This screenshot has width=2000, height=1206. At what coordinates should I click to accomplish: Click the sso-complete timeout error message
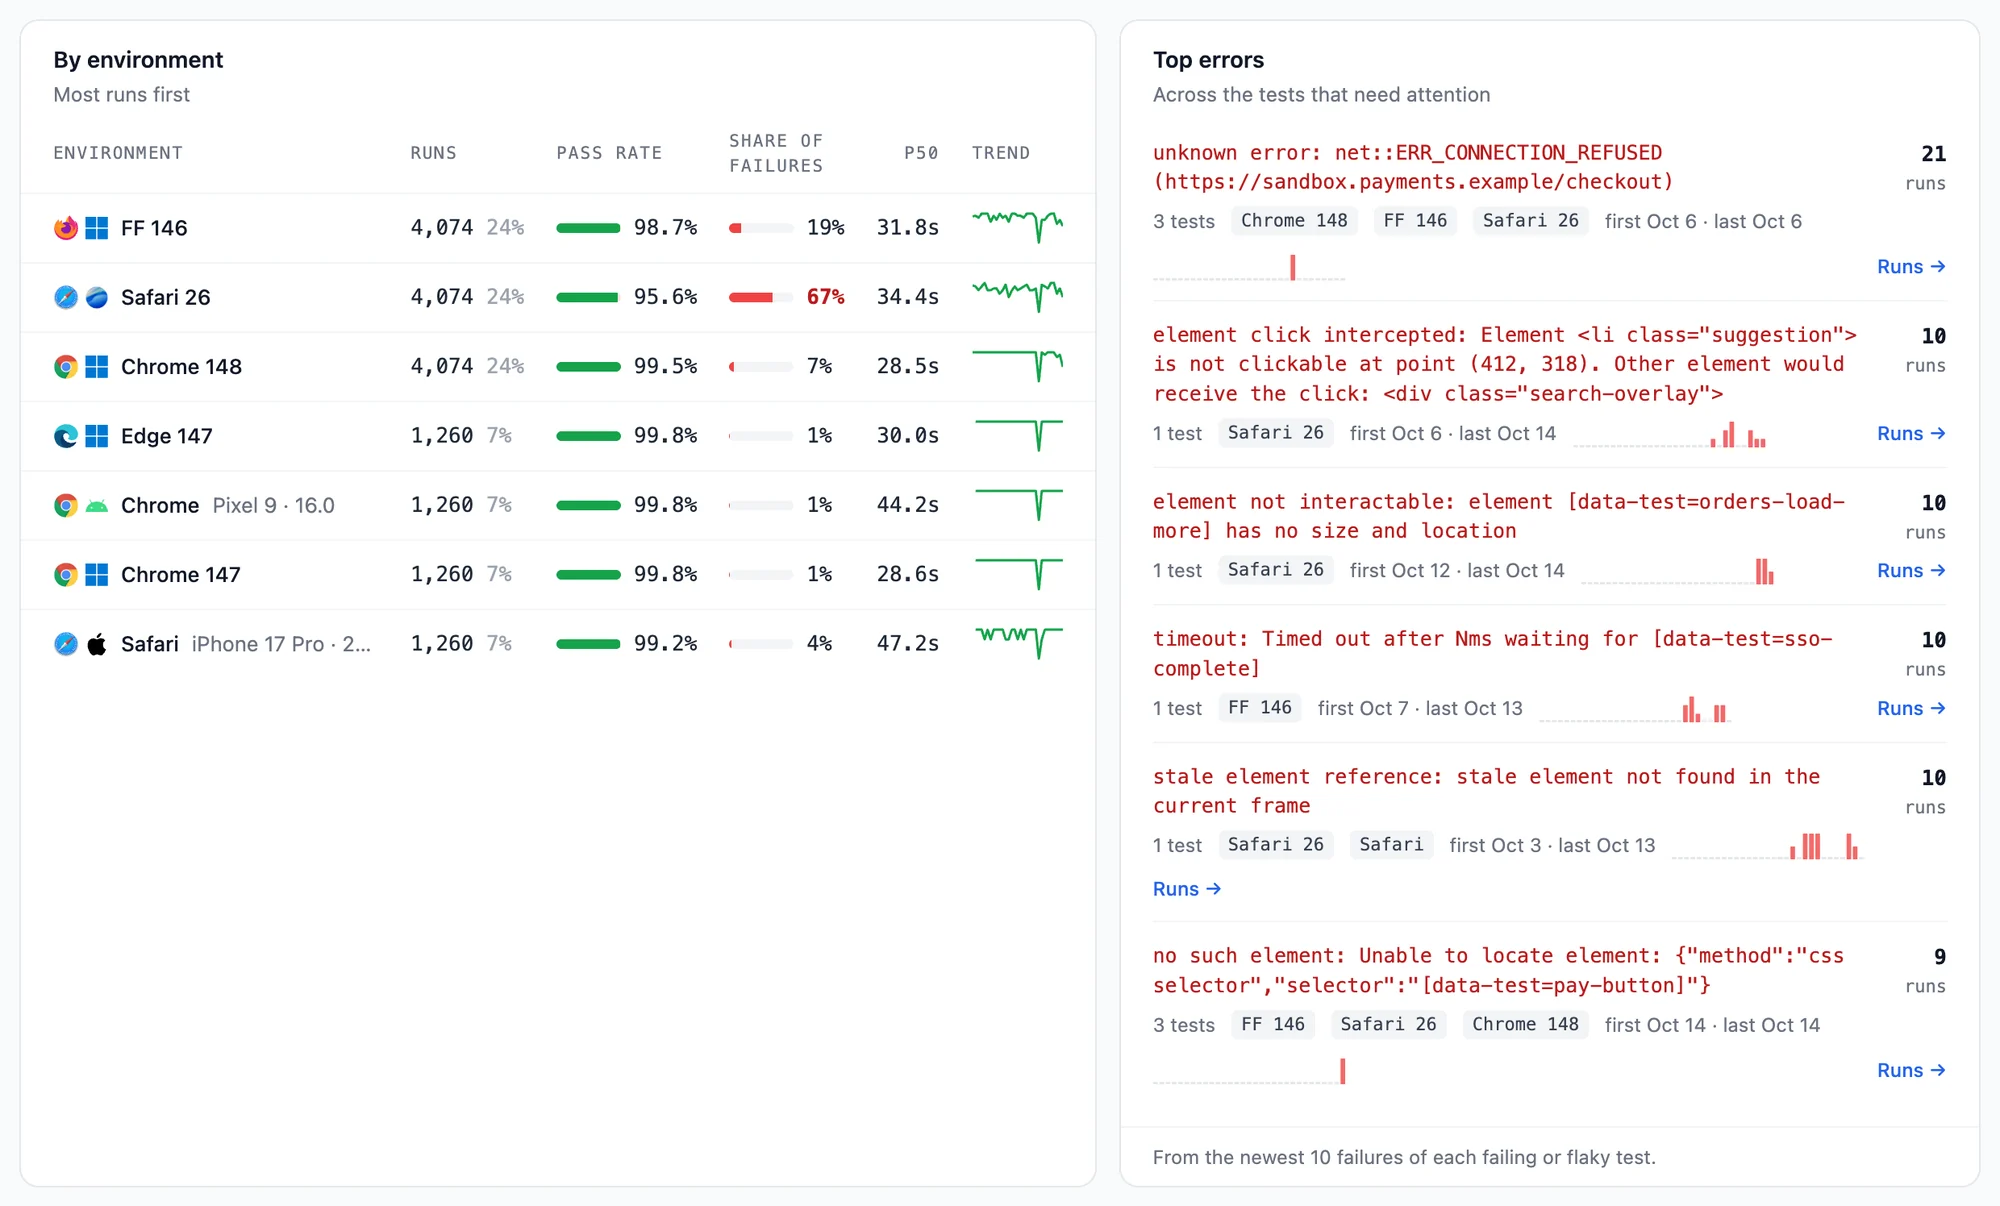coord(1493,654)
